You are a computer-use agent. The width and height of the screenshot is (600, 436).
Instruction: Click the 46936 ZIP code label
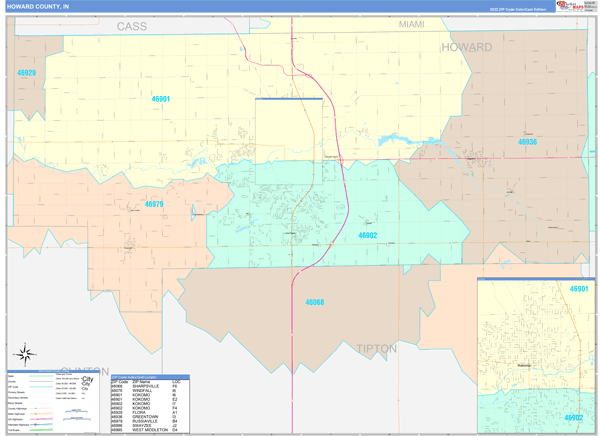527,142
